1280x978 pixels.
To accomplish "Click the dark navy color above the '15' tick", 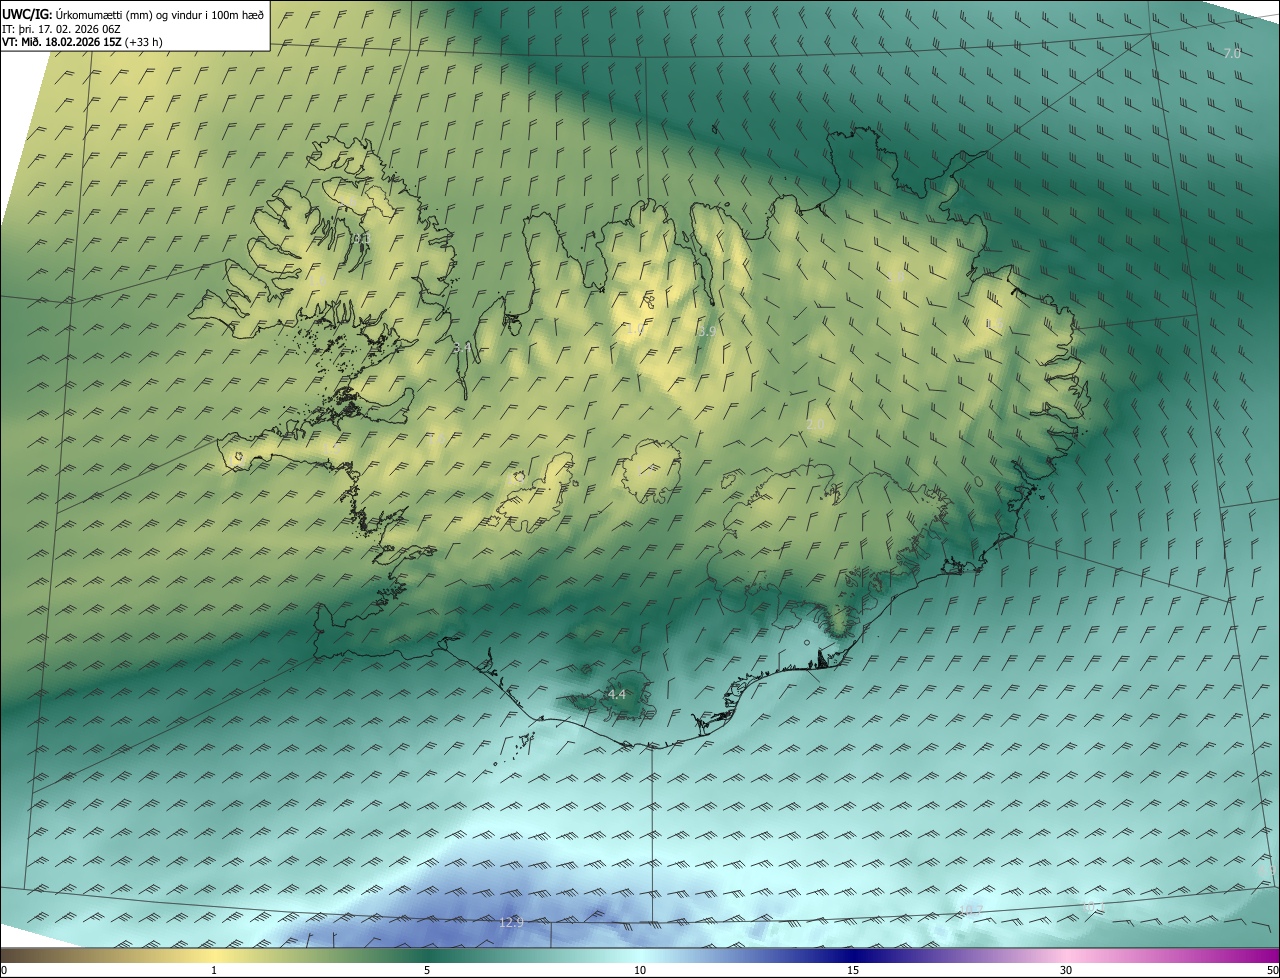I will pos(853,956).
